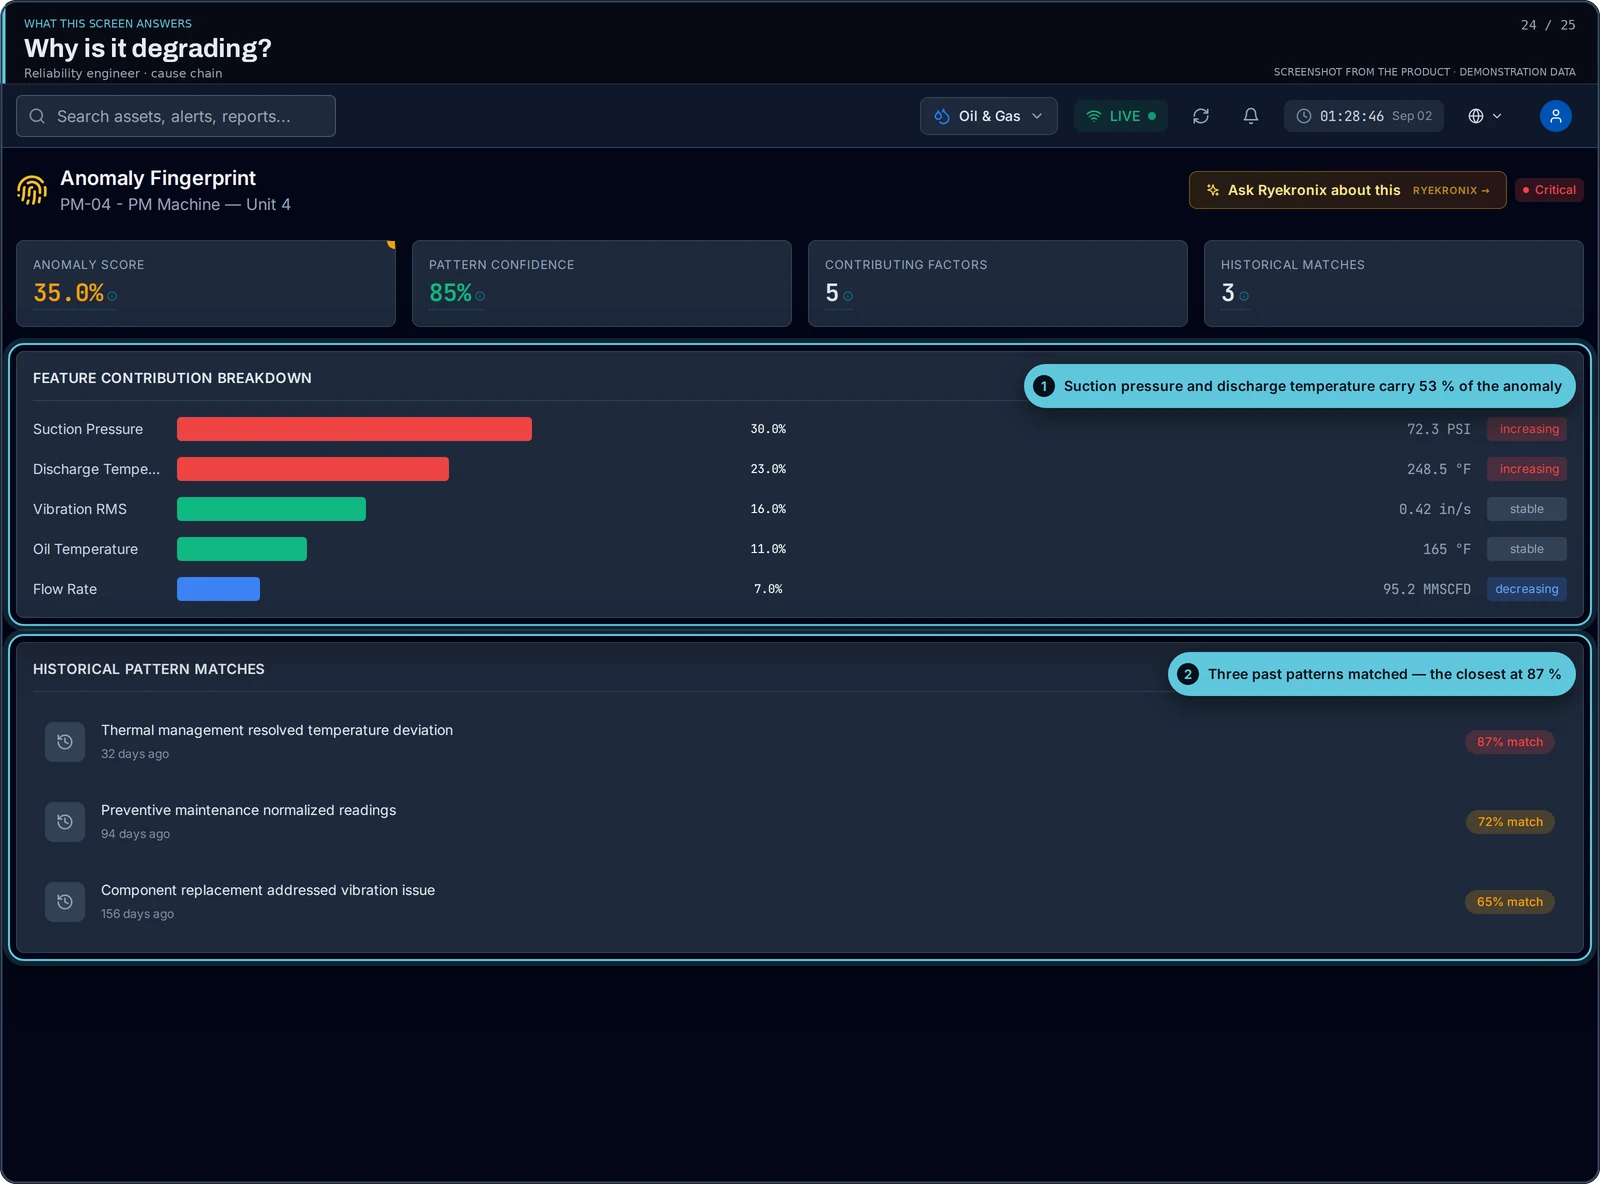The image size is (1600, 1184).
Task: Click the Suction Pressure contribution bar
Action: 354,429
